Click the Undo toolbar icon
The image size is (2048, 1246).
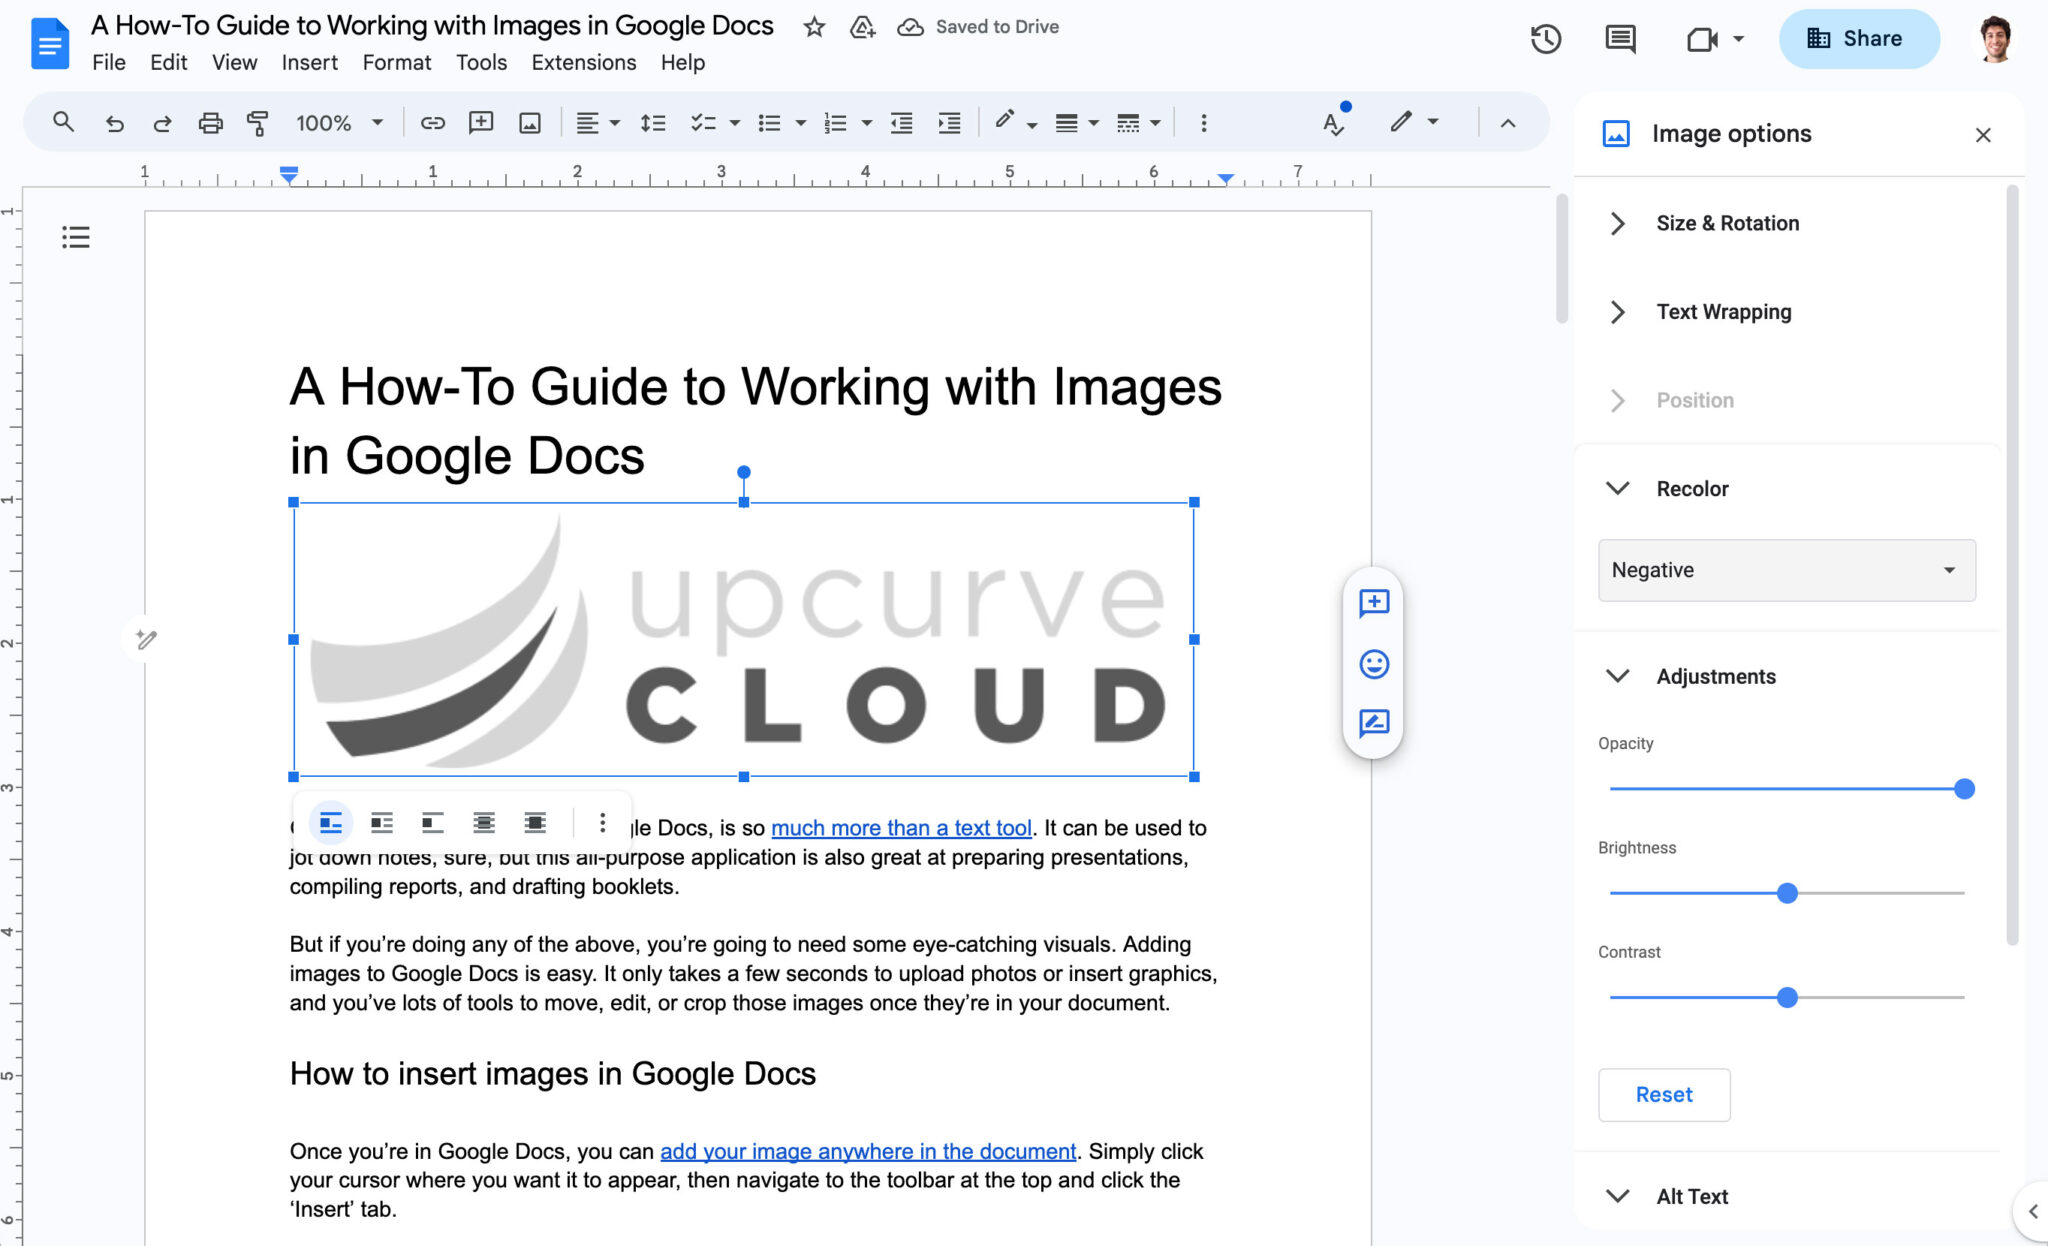point(114,122)
